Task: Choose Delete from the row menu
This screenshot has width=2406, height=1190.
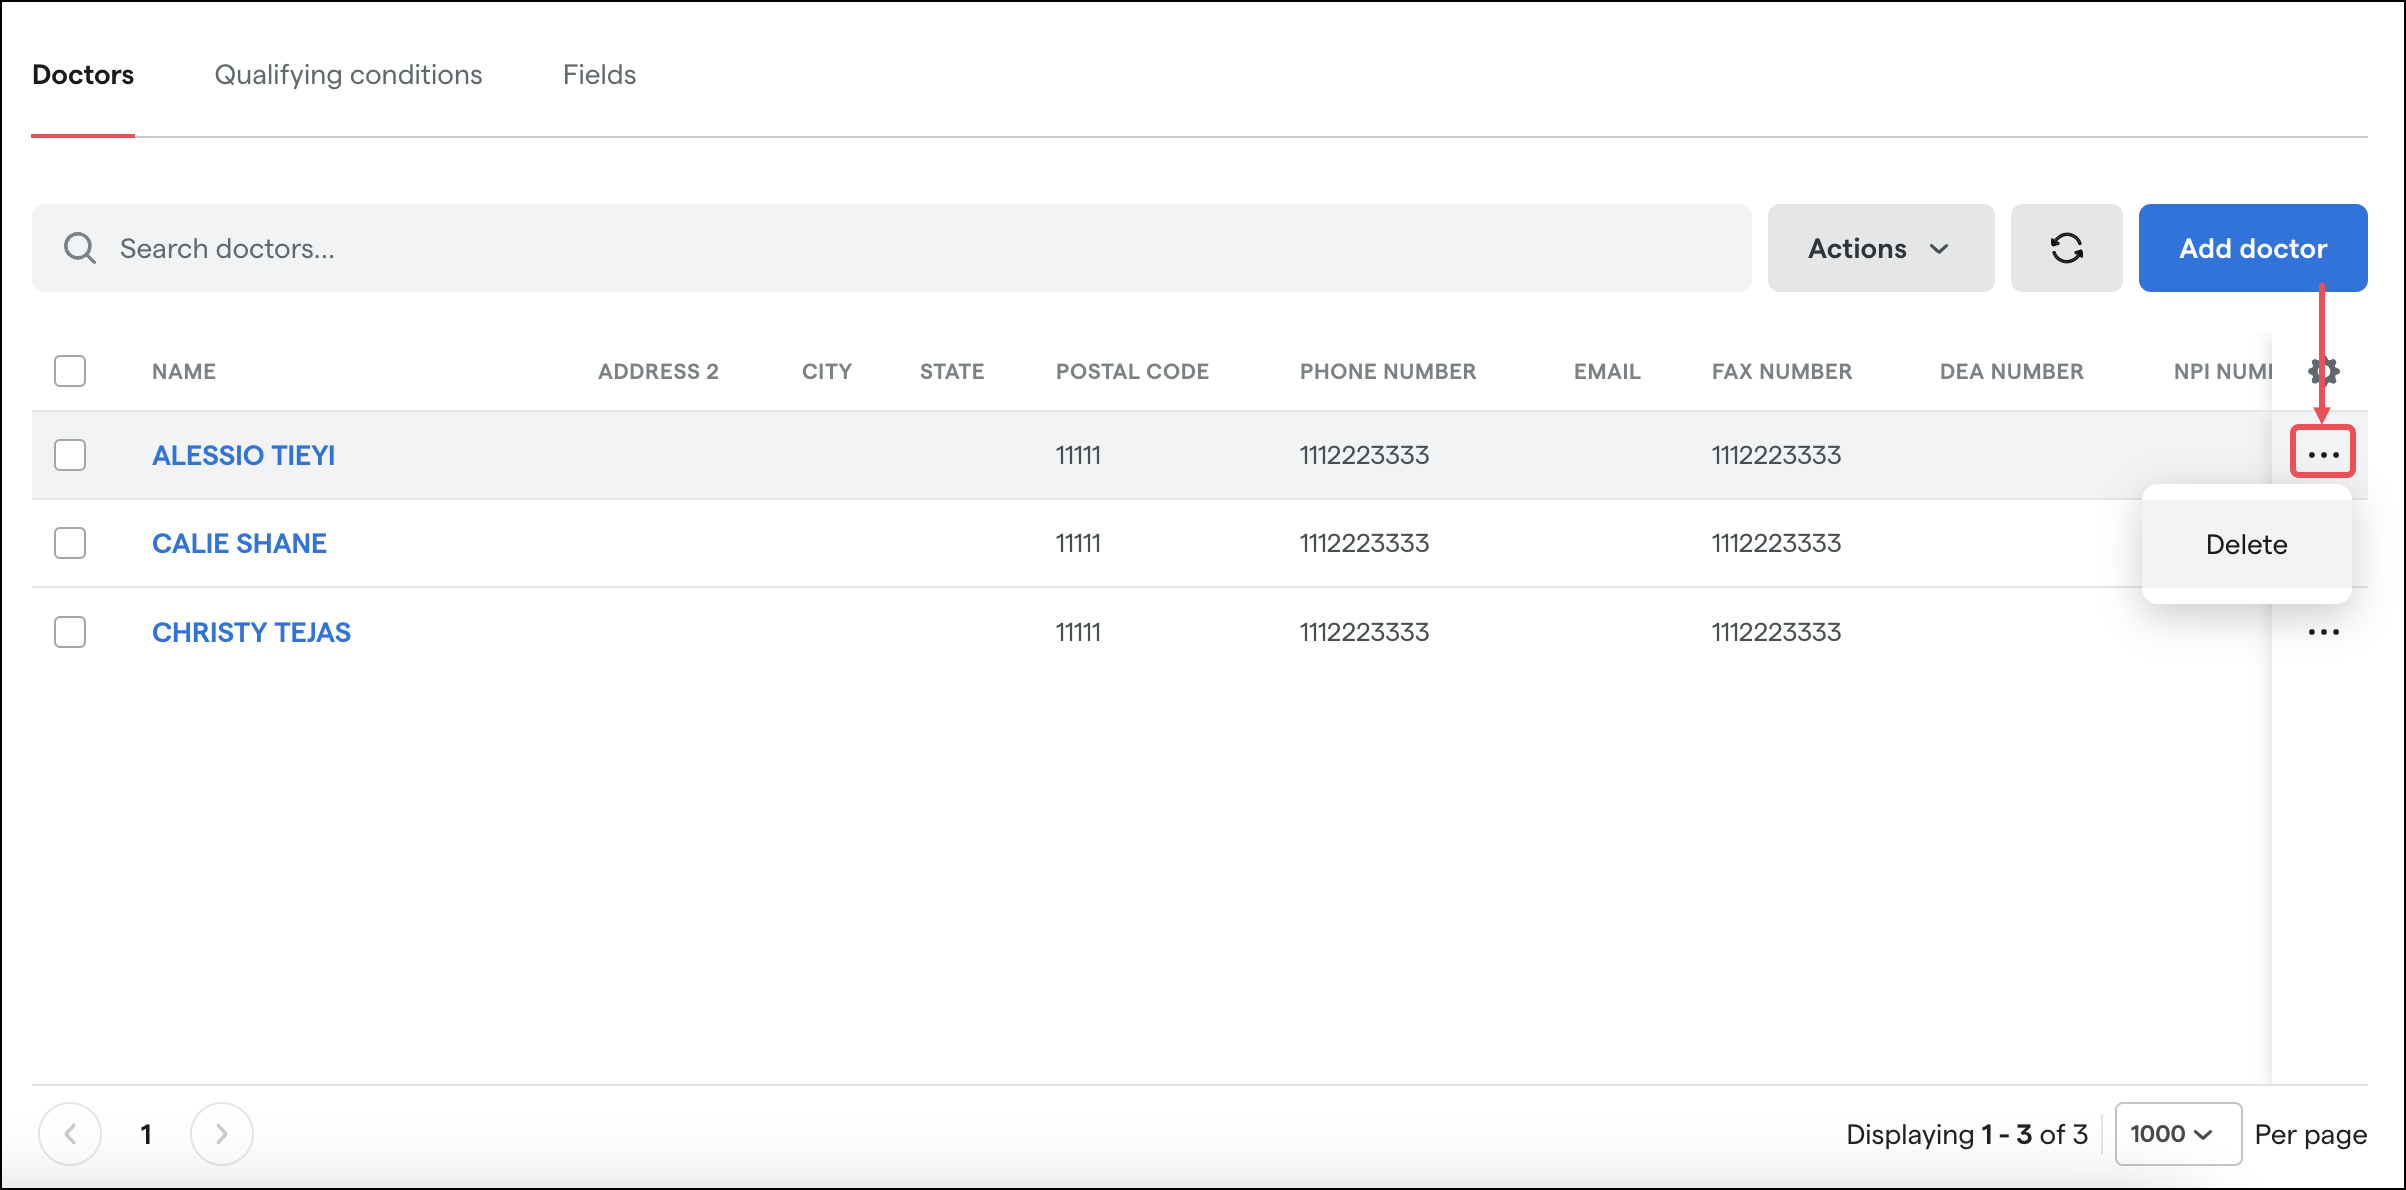Action: point(2246,544)
